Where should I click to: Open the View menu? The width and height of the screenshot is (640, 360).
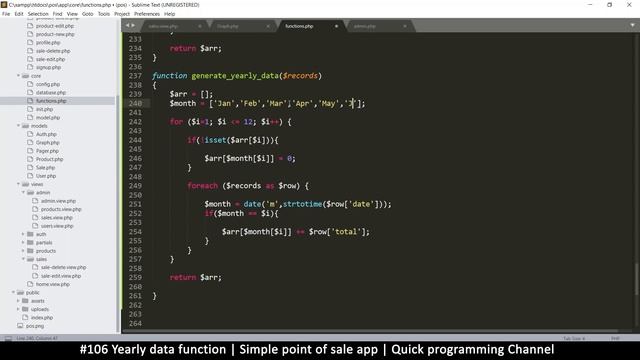tap(72, 14)
